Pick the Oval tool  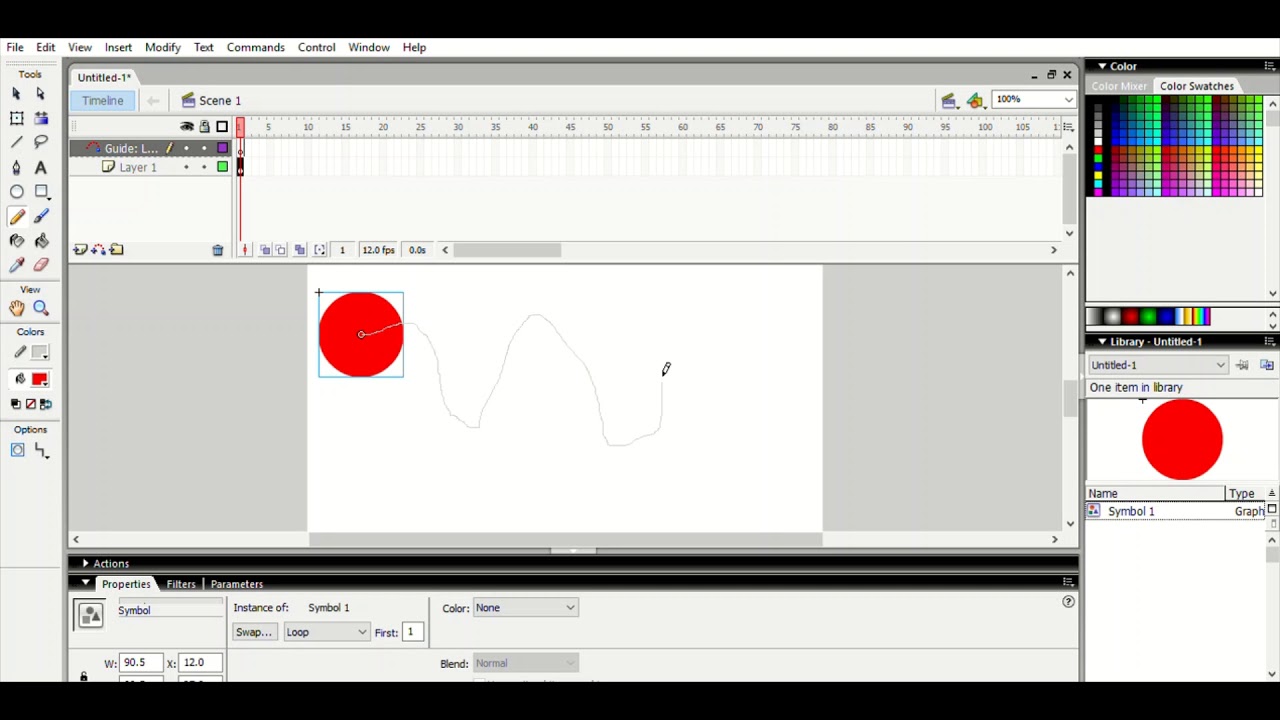pos(16,192)
